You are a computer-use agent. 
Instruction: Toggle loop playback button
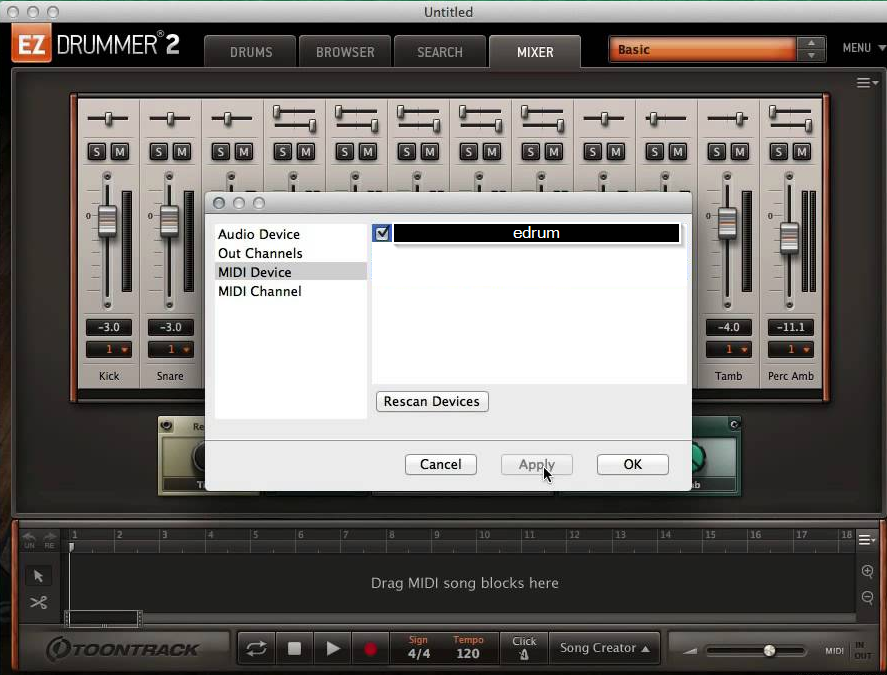[256, 648]
